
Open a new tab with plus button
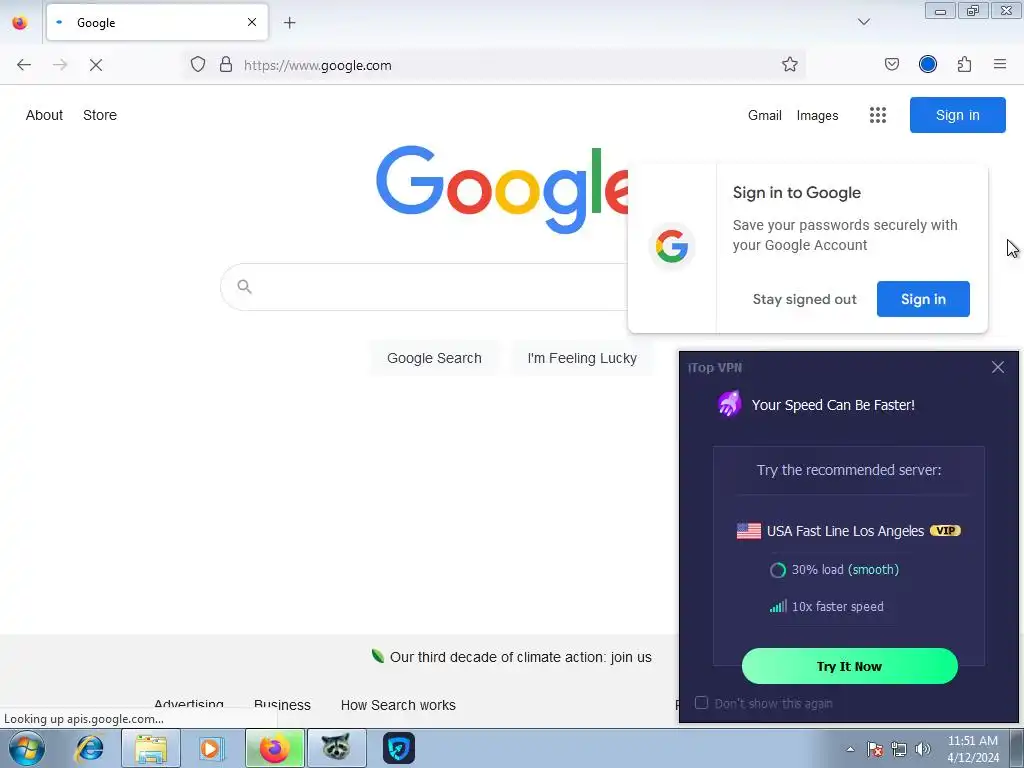coord(289,23)
